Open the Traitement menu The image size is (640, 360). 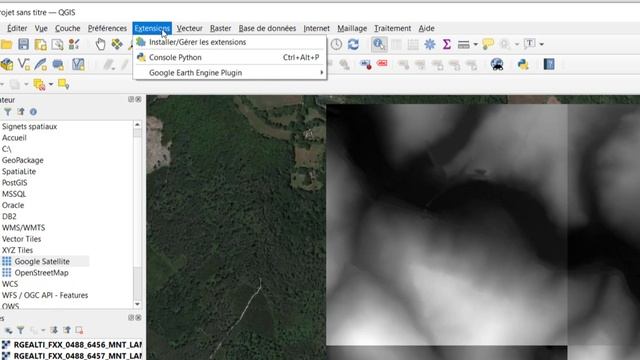coord(393,28)
